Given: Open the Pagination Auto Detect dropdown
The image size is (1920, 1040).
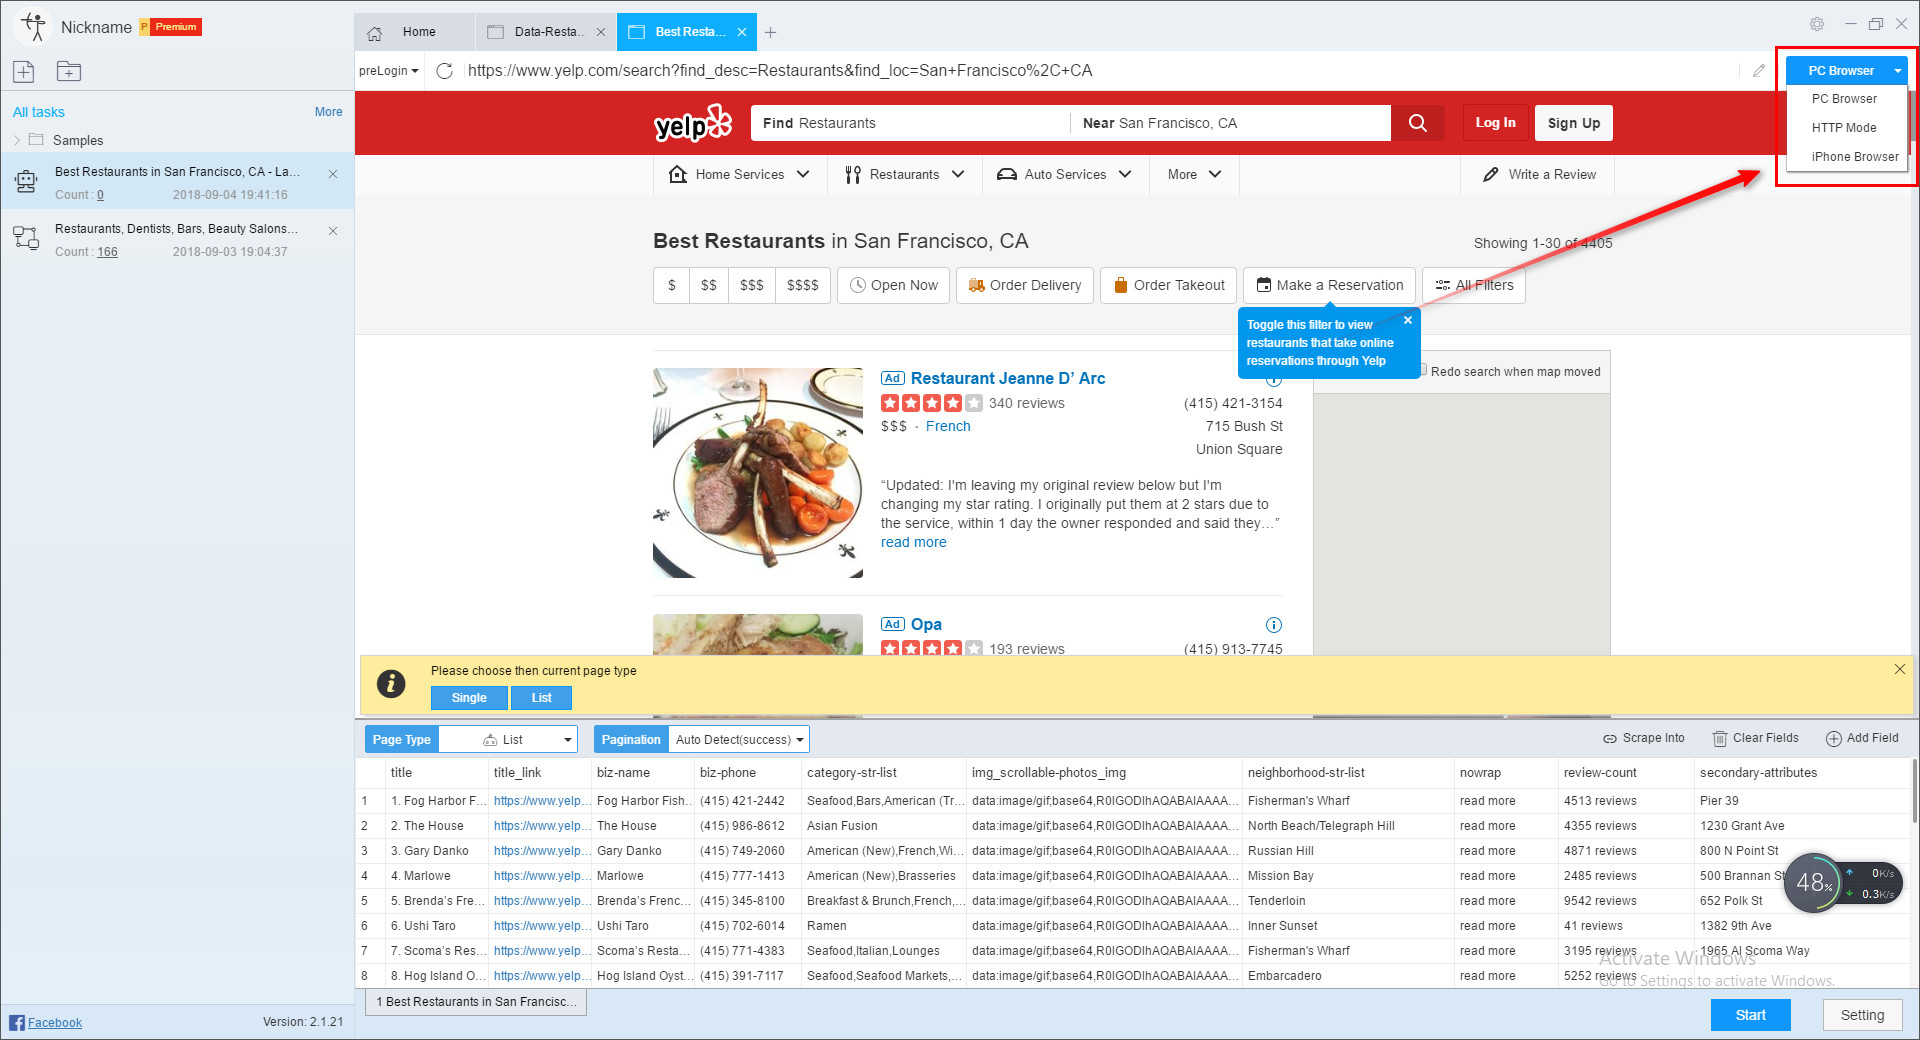Looking at the screenshot, I should pos(738,740).
